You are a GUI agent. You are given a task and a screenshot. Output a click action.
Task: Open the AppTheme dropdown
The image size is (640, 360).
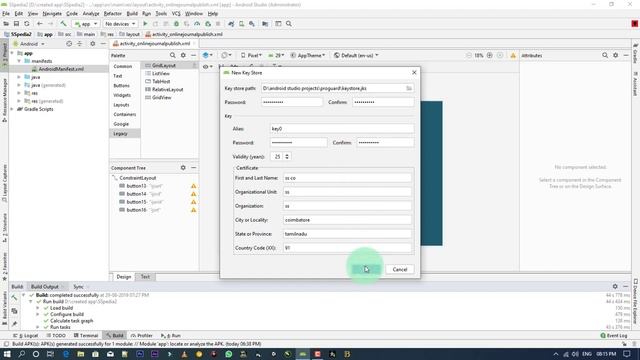[308, 55]
